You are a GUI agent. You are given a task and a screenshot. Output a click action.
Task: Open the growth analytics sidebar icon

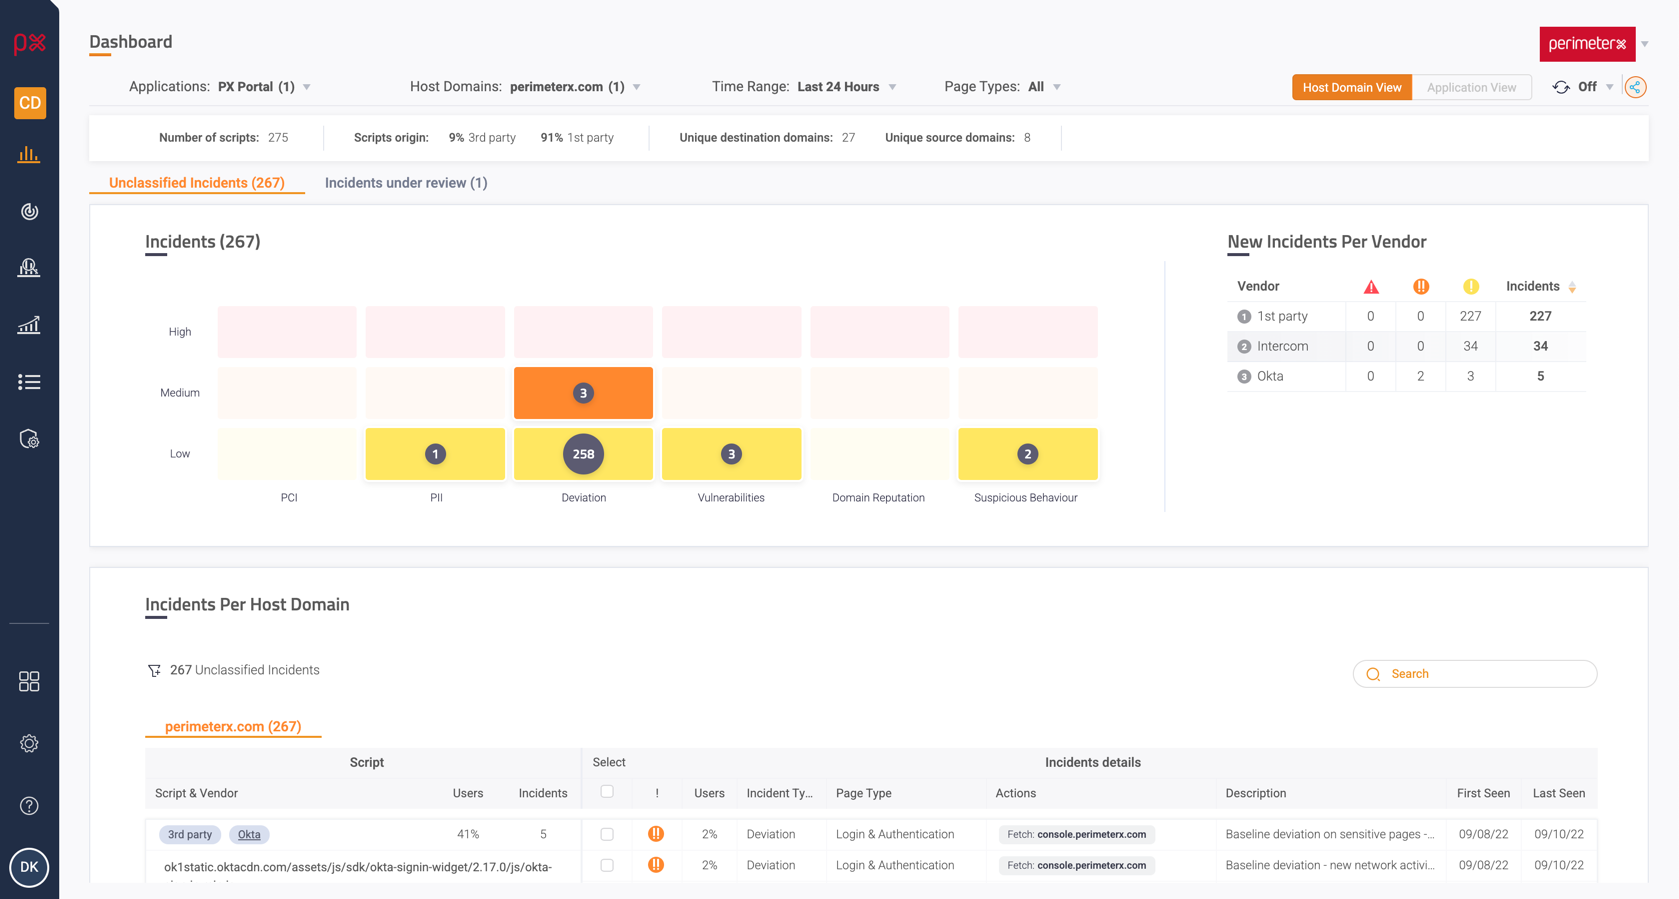tap(29, 325)
